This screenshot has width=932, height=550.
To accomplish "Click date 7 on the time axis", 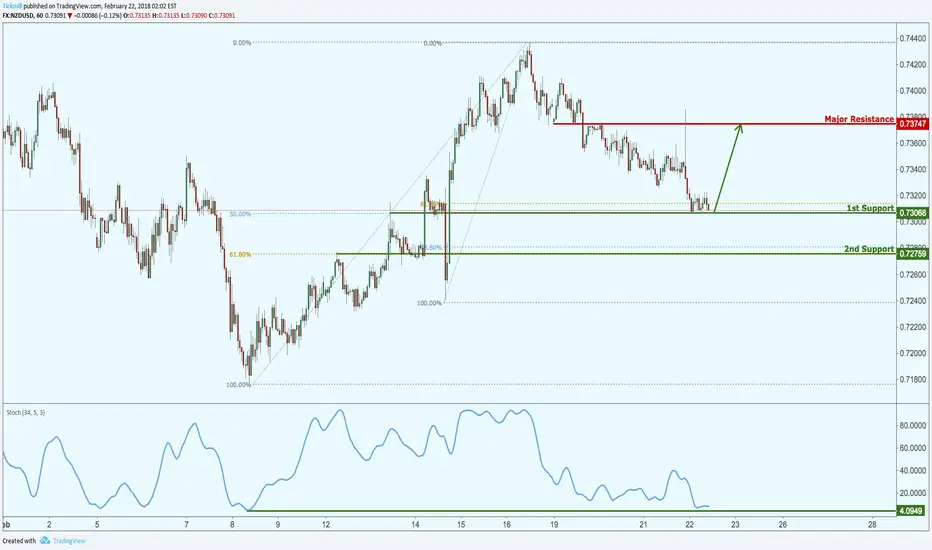I will [x=187, y=525].
